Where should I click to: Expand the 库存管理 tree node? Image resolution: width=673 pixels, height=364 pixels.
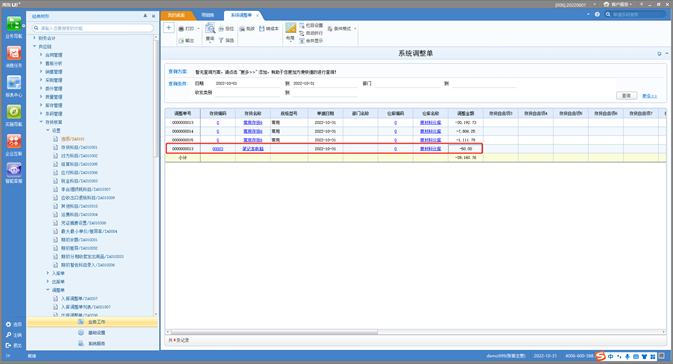pyautogui.click(x=41, y=105)
